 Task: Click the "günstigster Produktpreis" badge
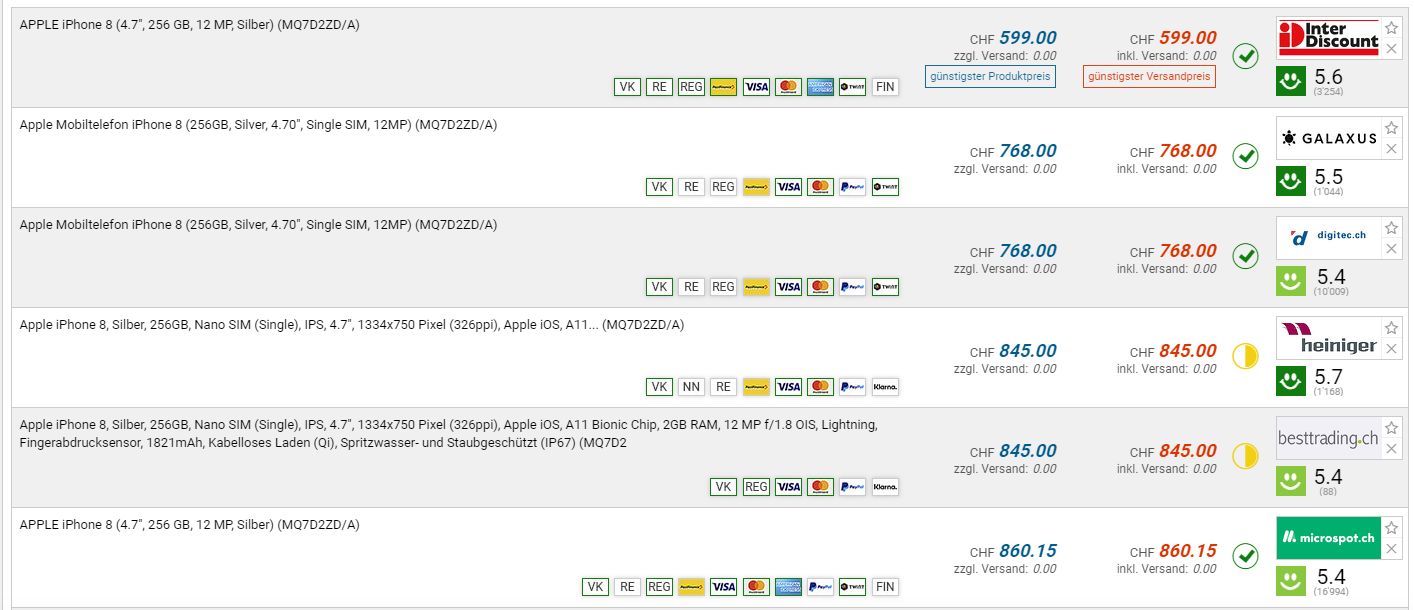click(x=990, y=76)
